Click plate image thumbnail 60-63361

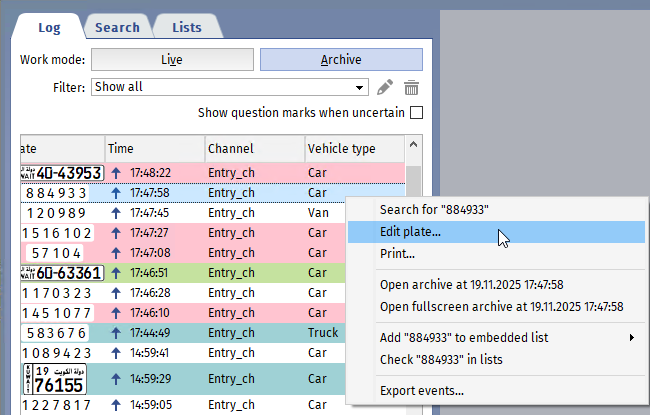click(x=61, y=272)
